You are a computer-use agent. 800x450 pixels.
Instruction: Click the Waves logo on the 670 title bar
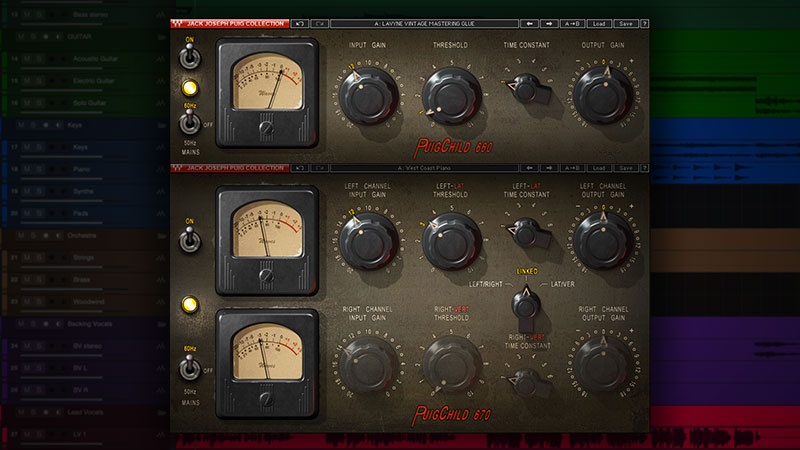point(177,168)
